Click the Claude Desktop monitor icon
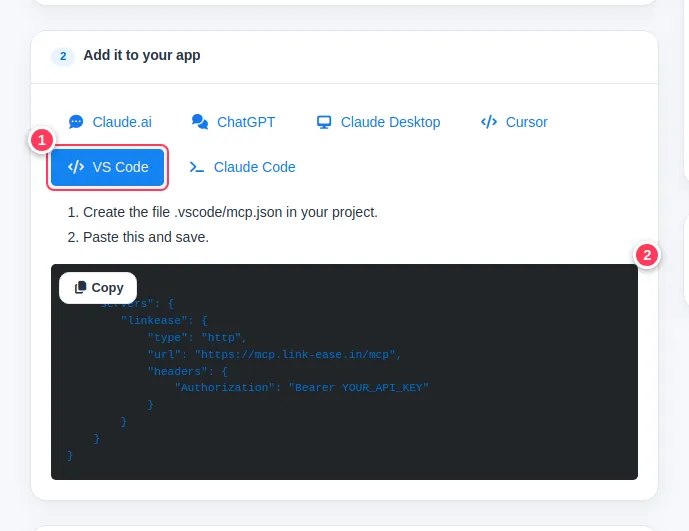Image resolution: width=689 pixels, height=531 pixels. pyautogui.click(x=324, y=122)
